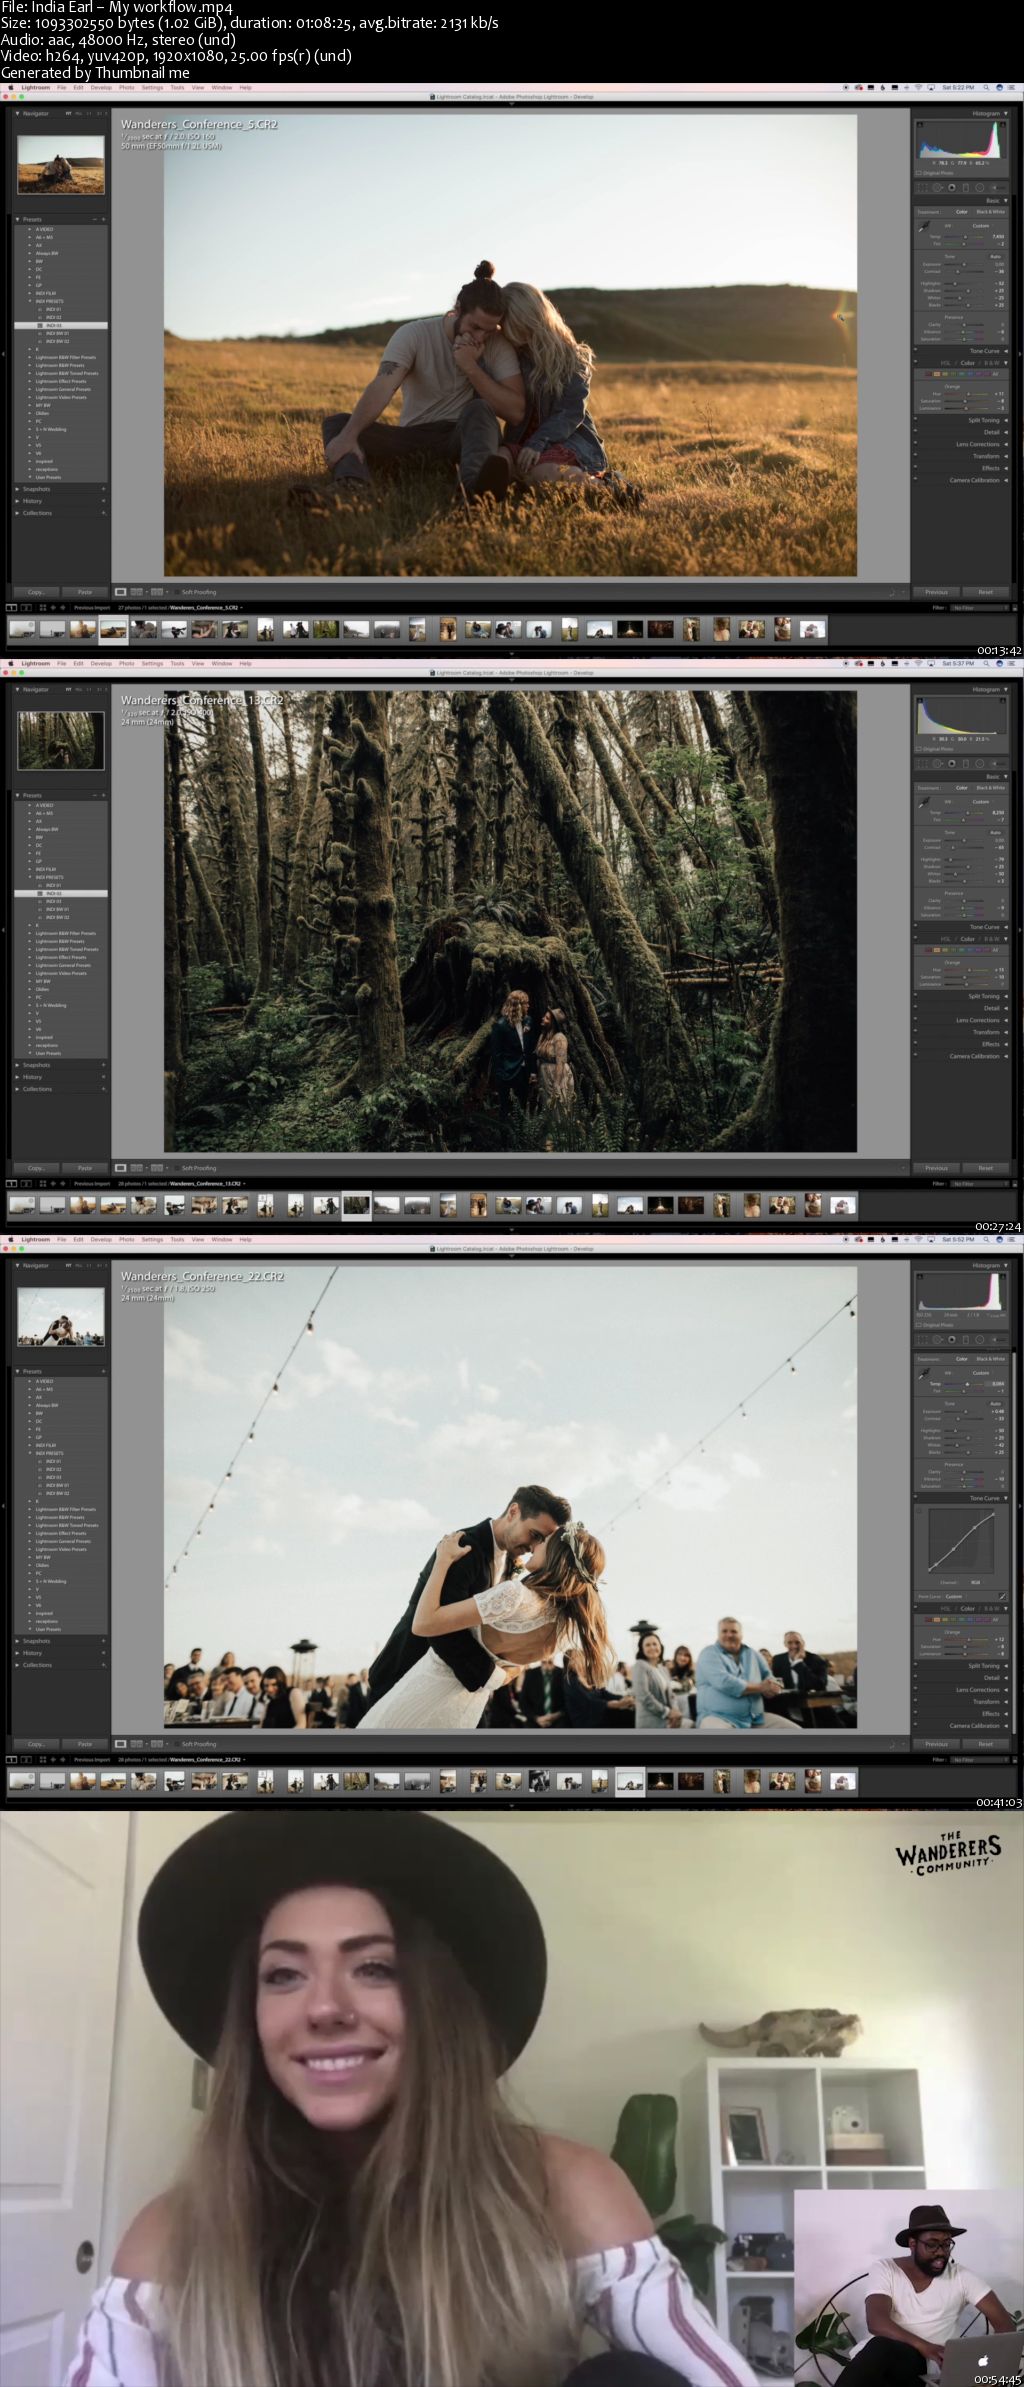This screenshot has height=2387, width=1024.
Task: Switch to Black & White treatment in Wanderers_Conference_5 frame
Action: click(990, 212)
